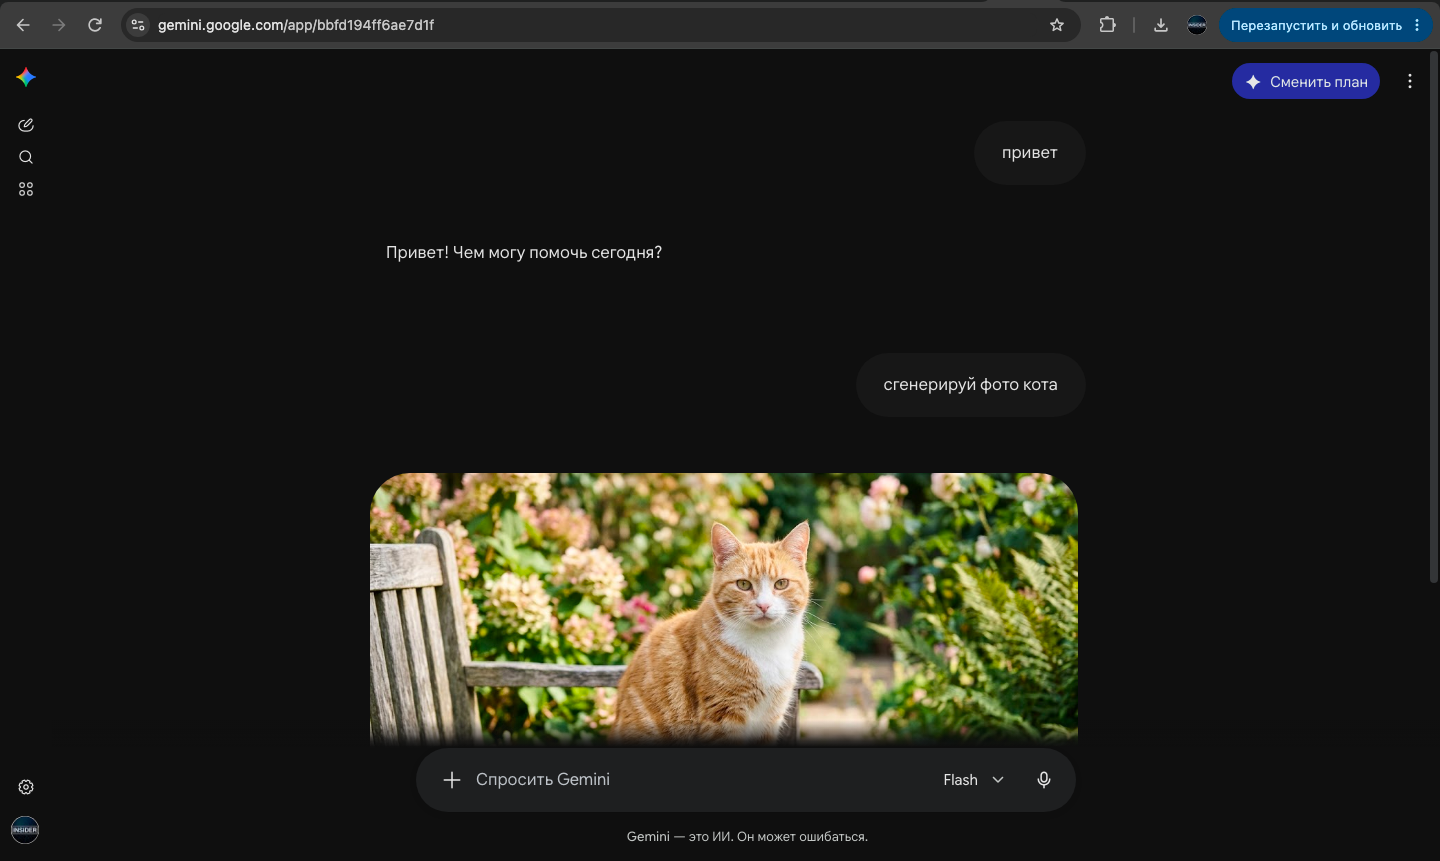Click the disclaimer 'Gemini — это ИИ. Он может ошибаться.'
Image resolution: width=1440 pixels, height=861 pixels.
[x=747, y=837]
